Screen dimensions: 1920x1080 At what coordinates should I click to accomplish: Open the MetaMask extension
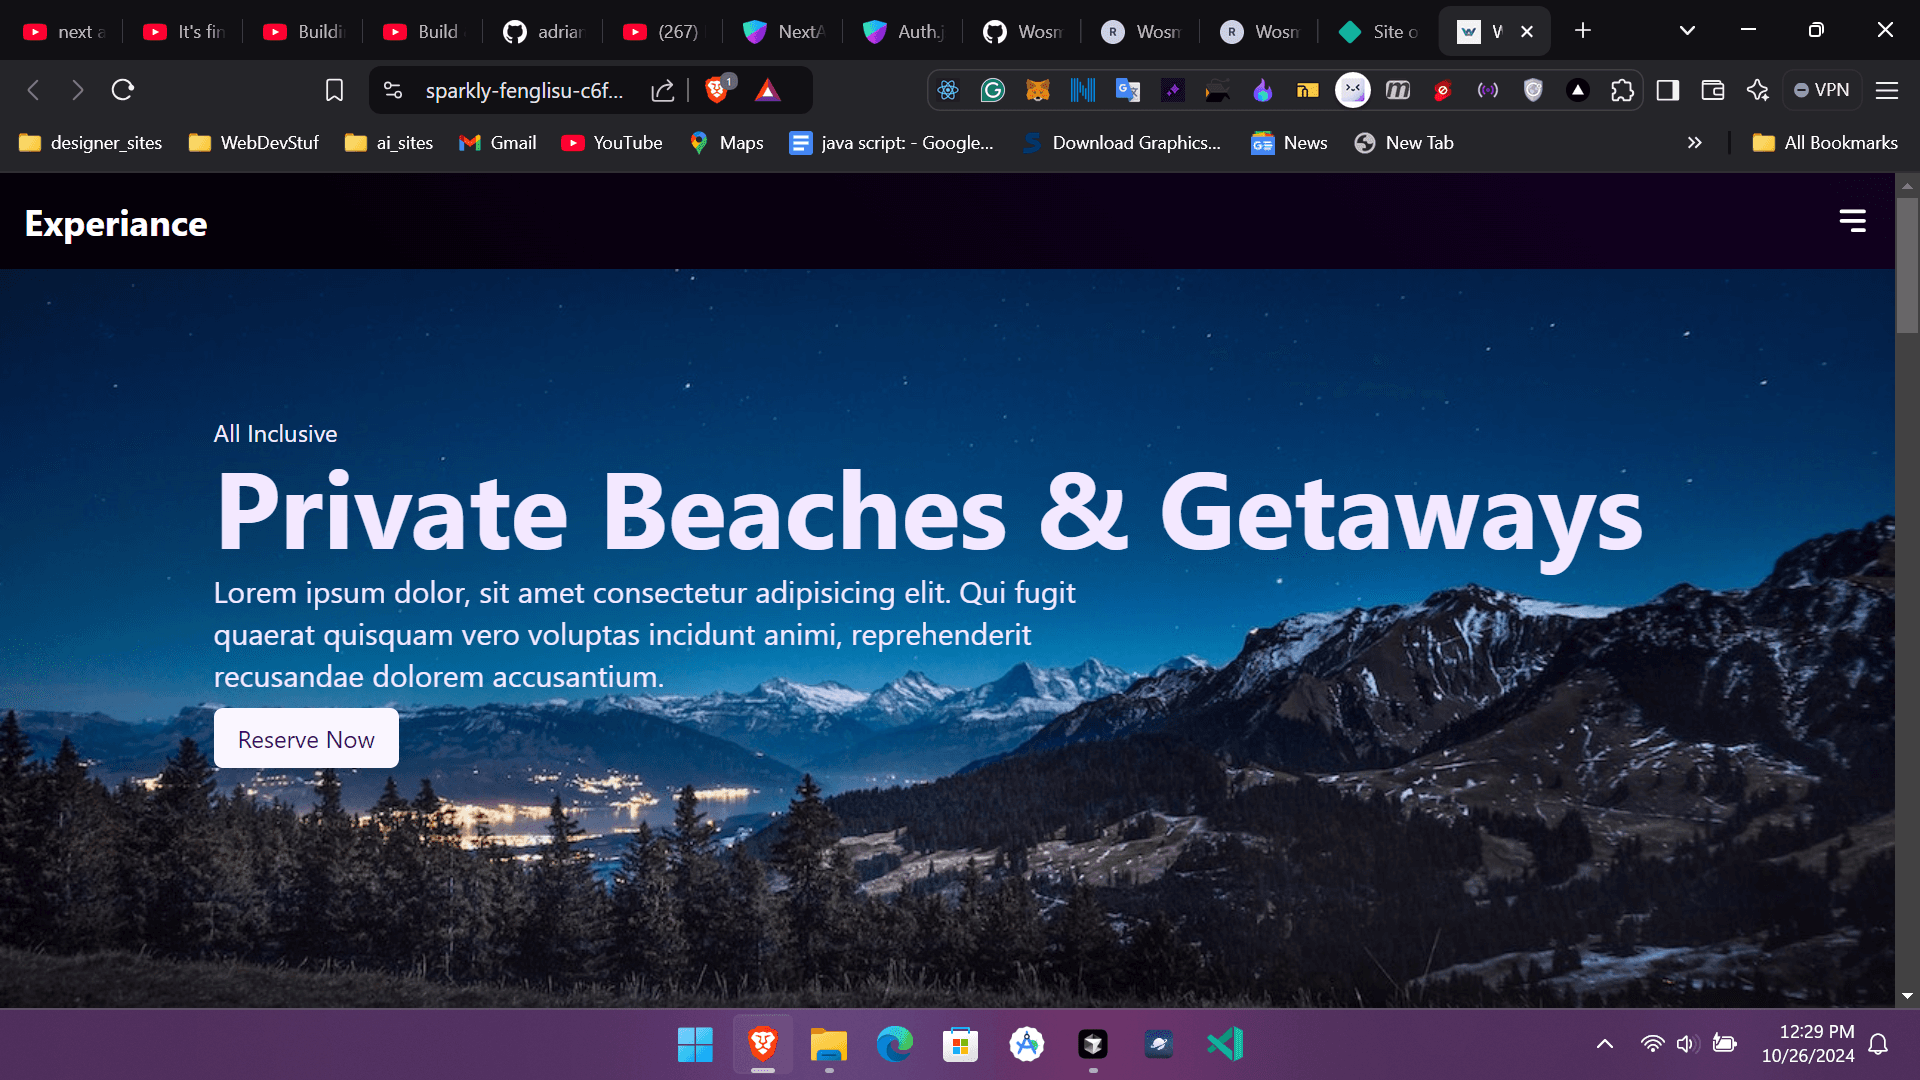(1037, 90)
